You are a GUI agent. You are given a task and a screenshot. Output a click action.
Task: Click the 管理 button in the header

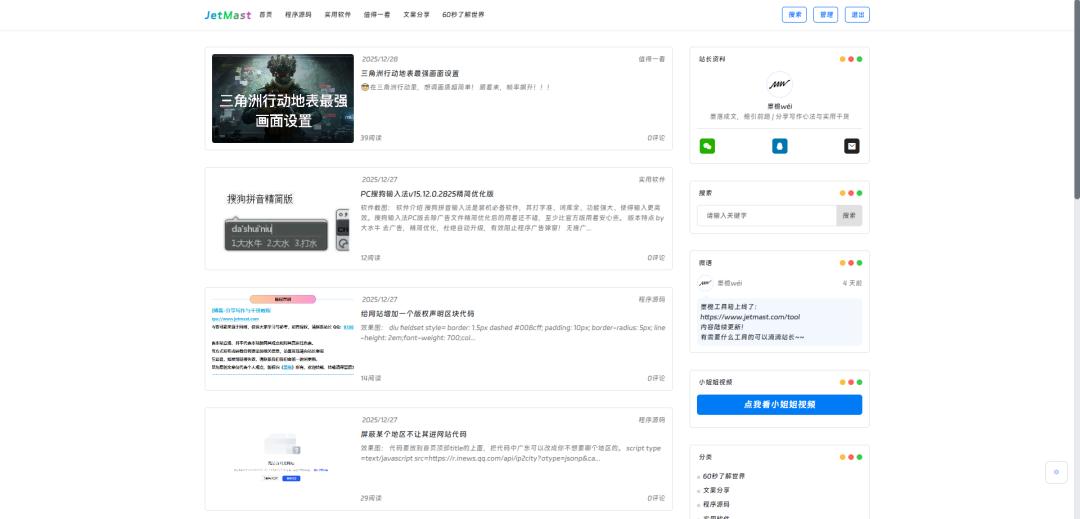coord(825,15)
